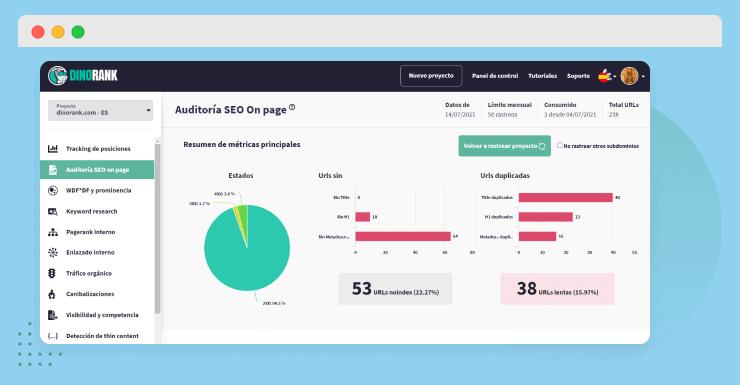Open Panel de control link
The height and width of the screenshot is (385, 740).
495,76
